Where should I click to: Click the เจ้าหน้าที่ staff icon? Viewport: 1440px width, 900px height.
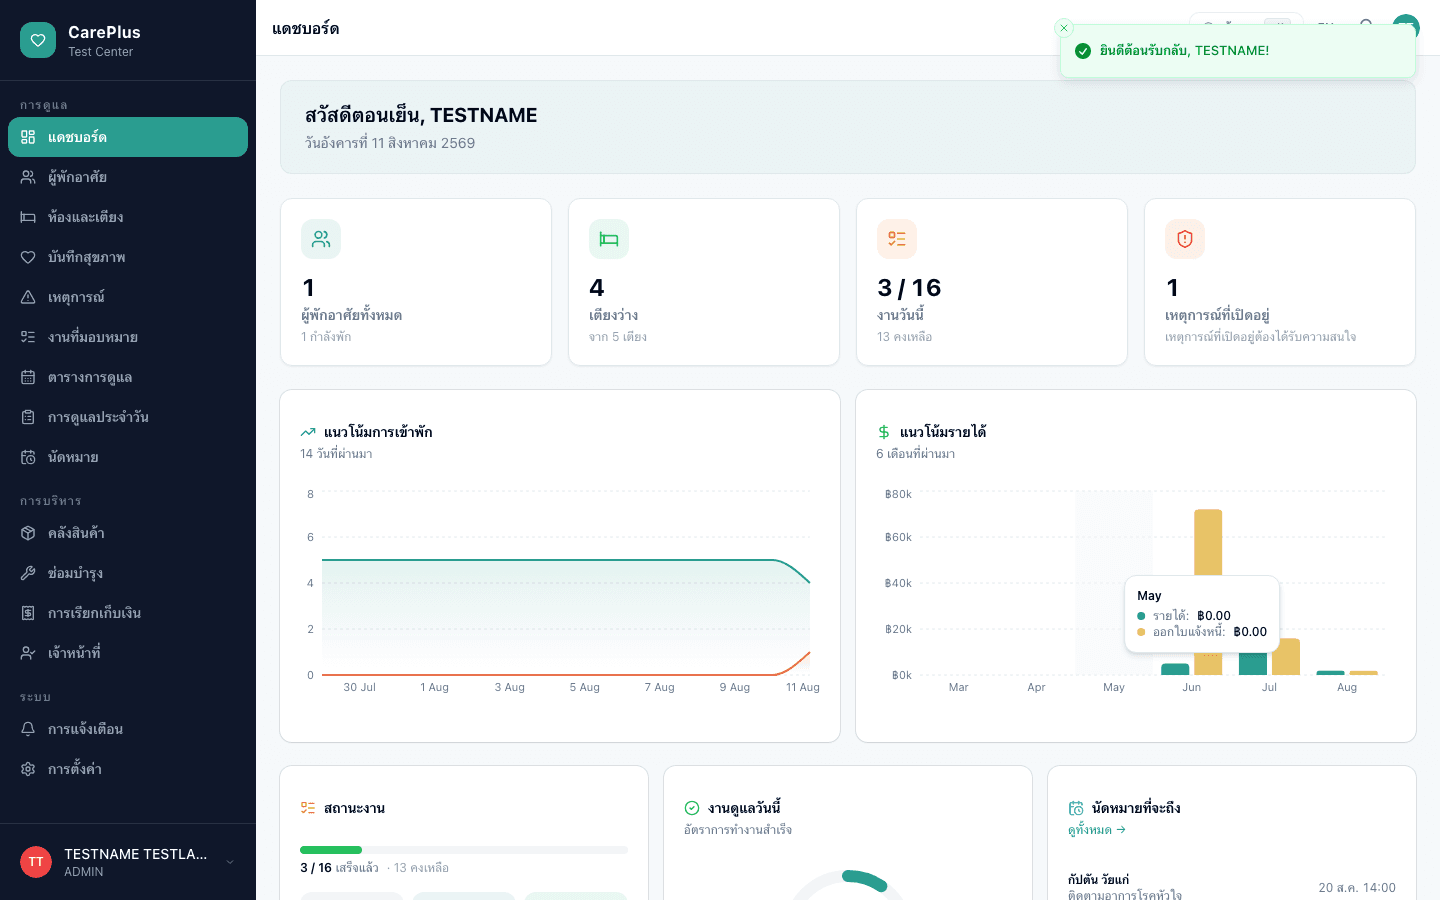click(x=28, y=653)
